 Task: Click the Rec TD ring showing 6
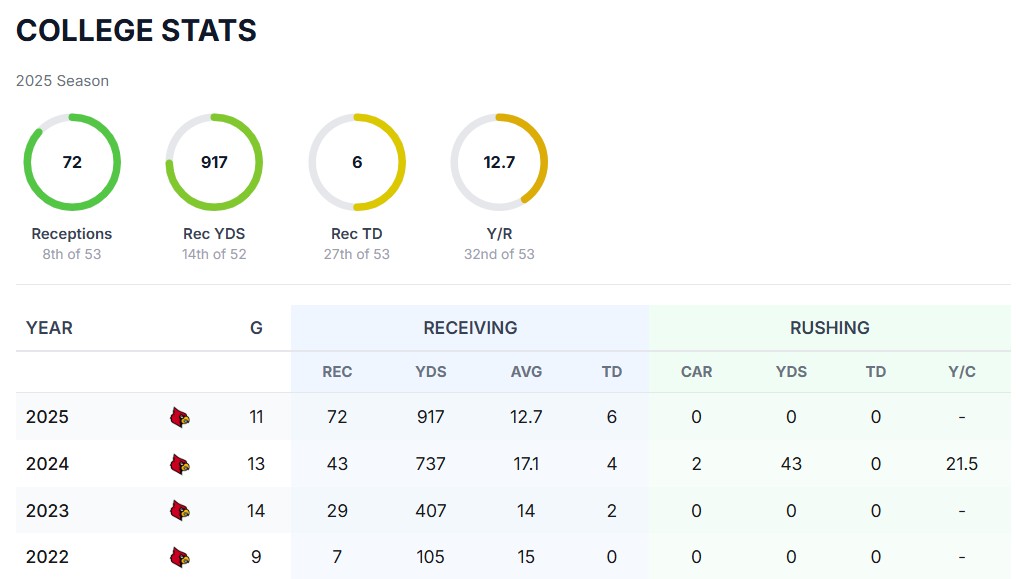[x=357, y=162]
